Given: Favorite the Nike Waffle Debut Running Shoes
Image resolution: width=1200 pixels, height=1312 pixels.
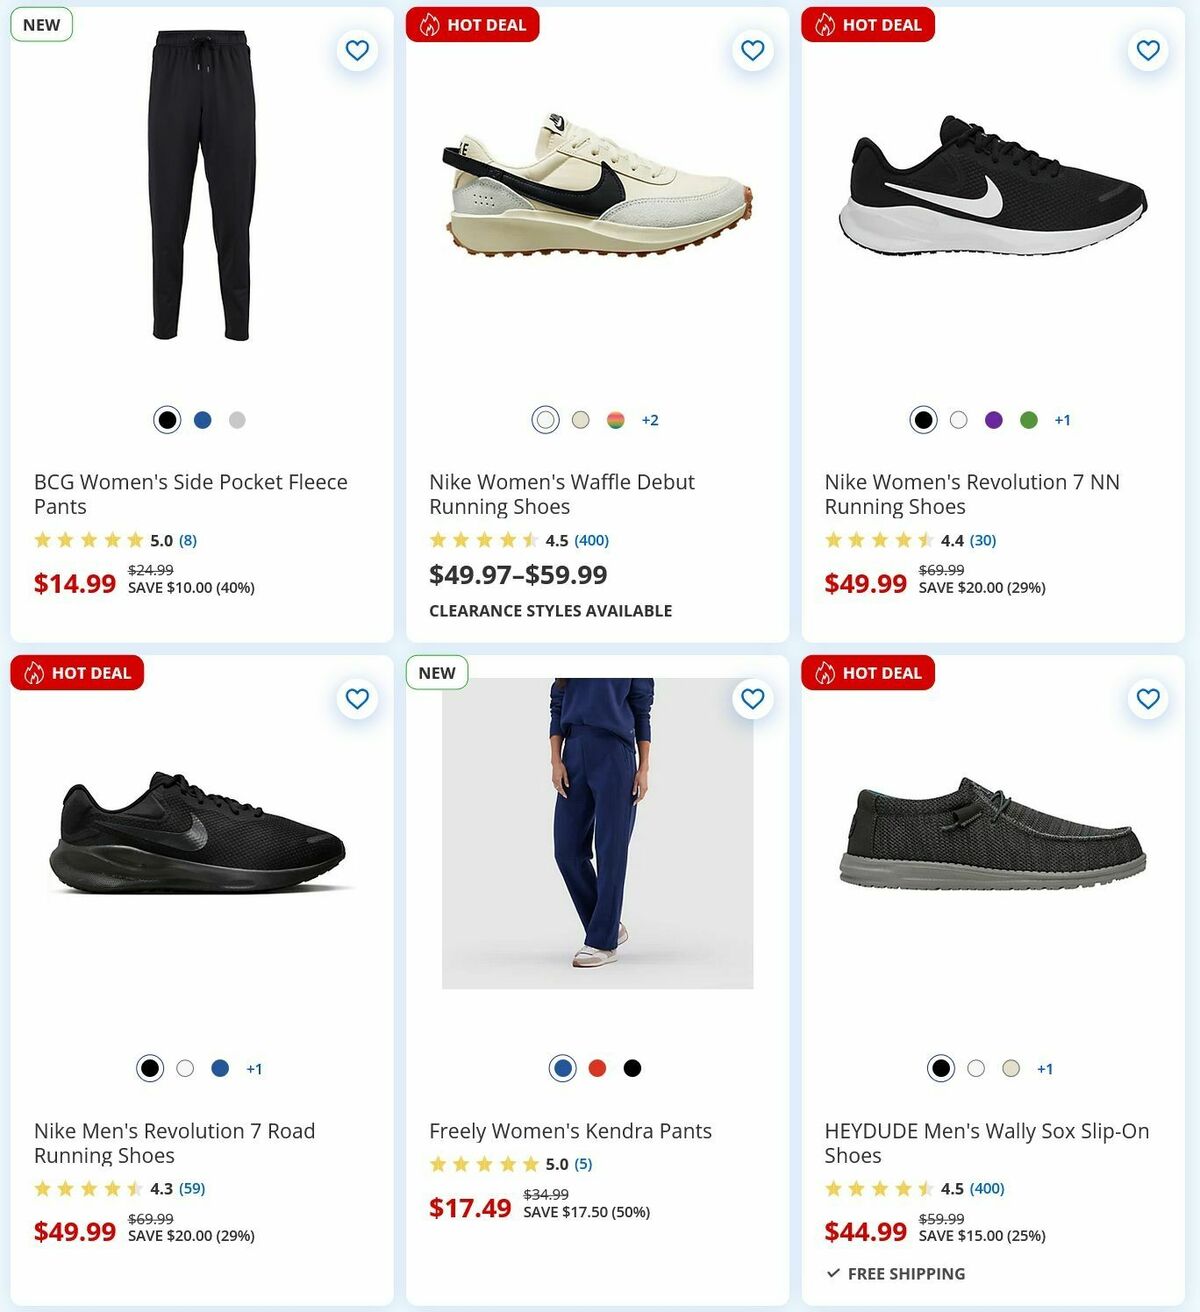Looking at the screenshot, I should coord(752,50).
